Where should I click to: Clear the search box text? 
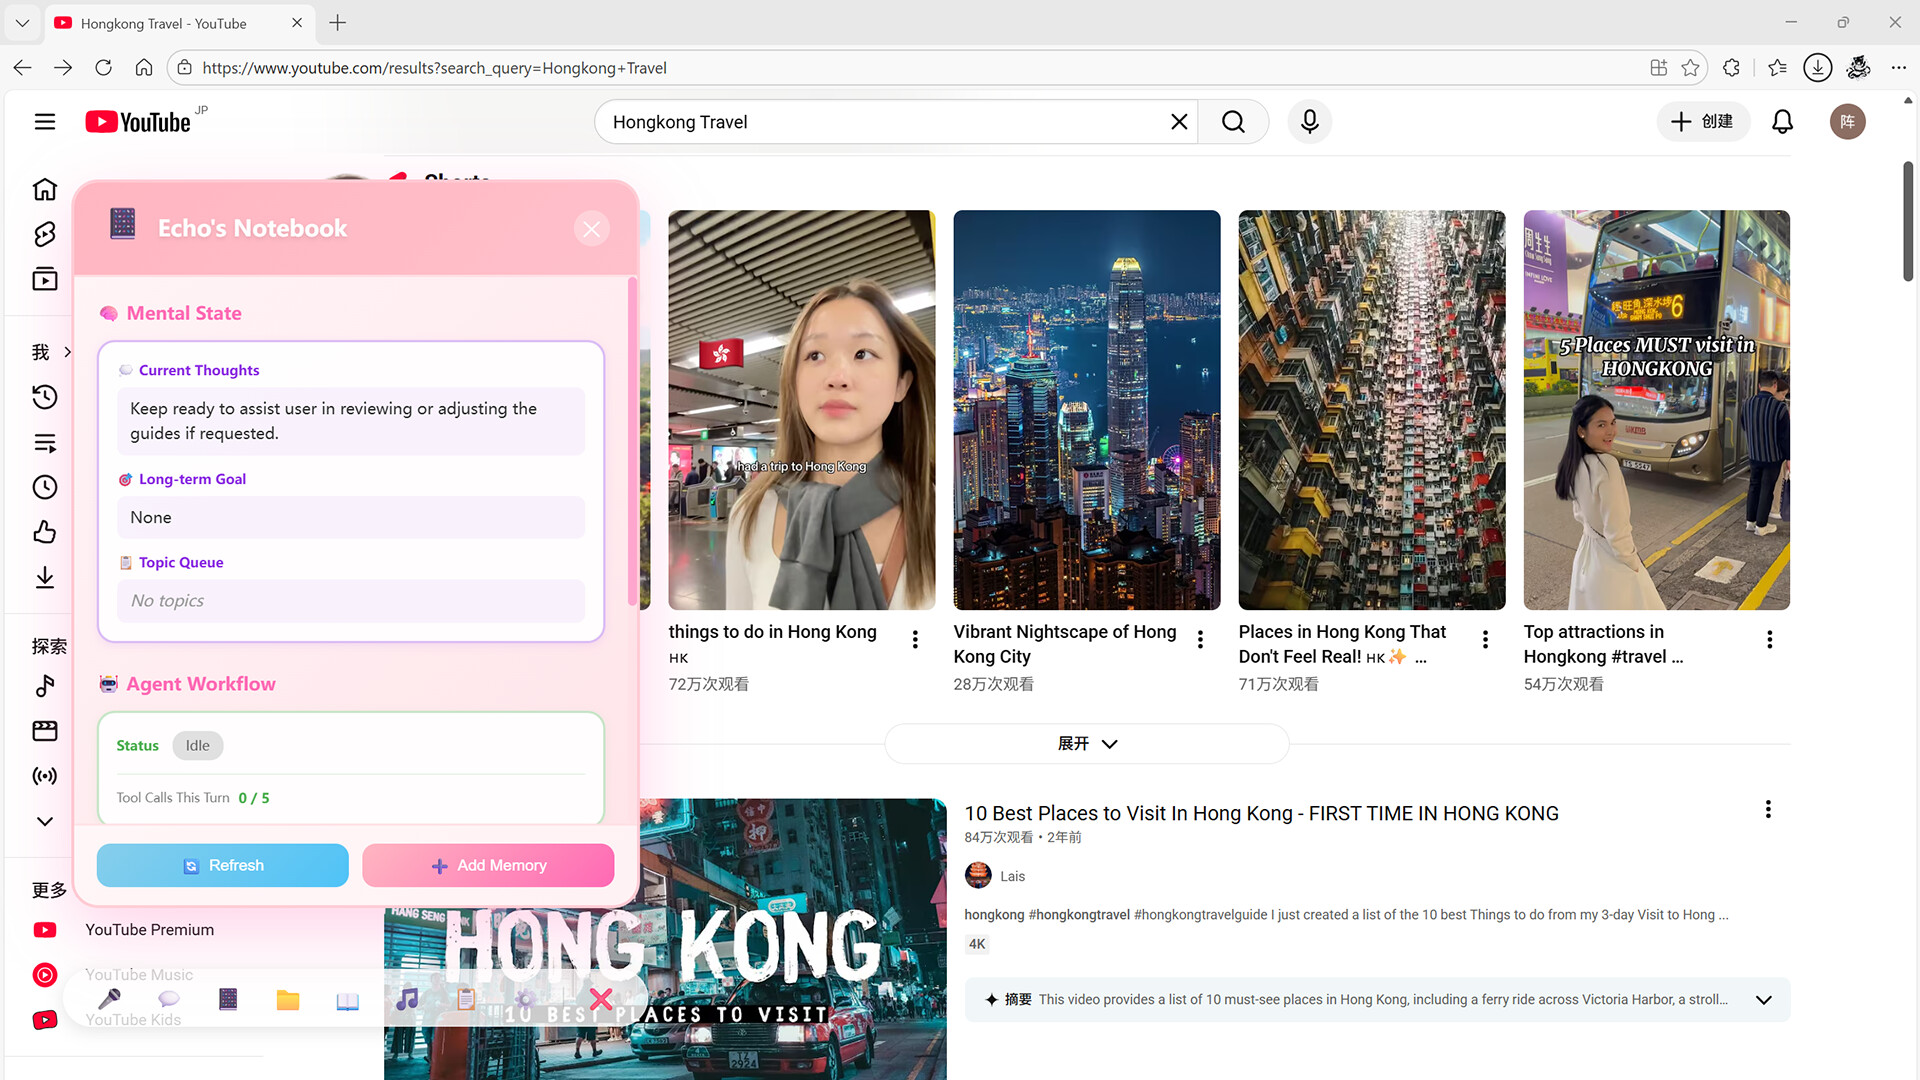(1179, 122)
